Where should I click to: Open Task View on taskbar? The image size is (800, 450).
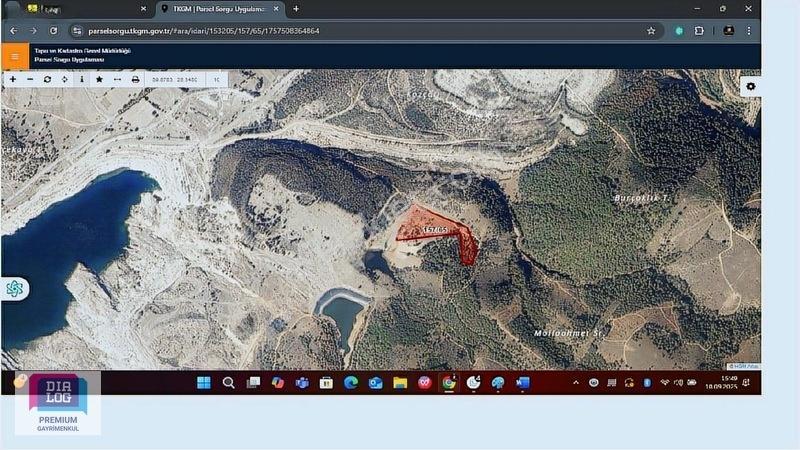tap(253, 383)
